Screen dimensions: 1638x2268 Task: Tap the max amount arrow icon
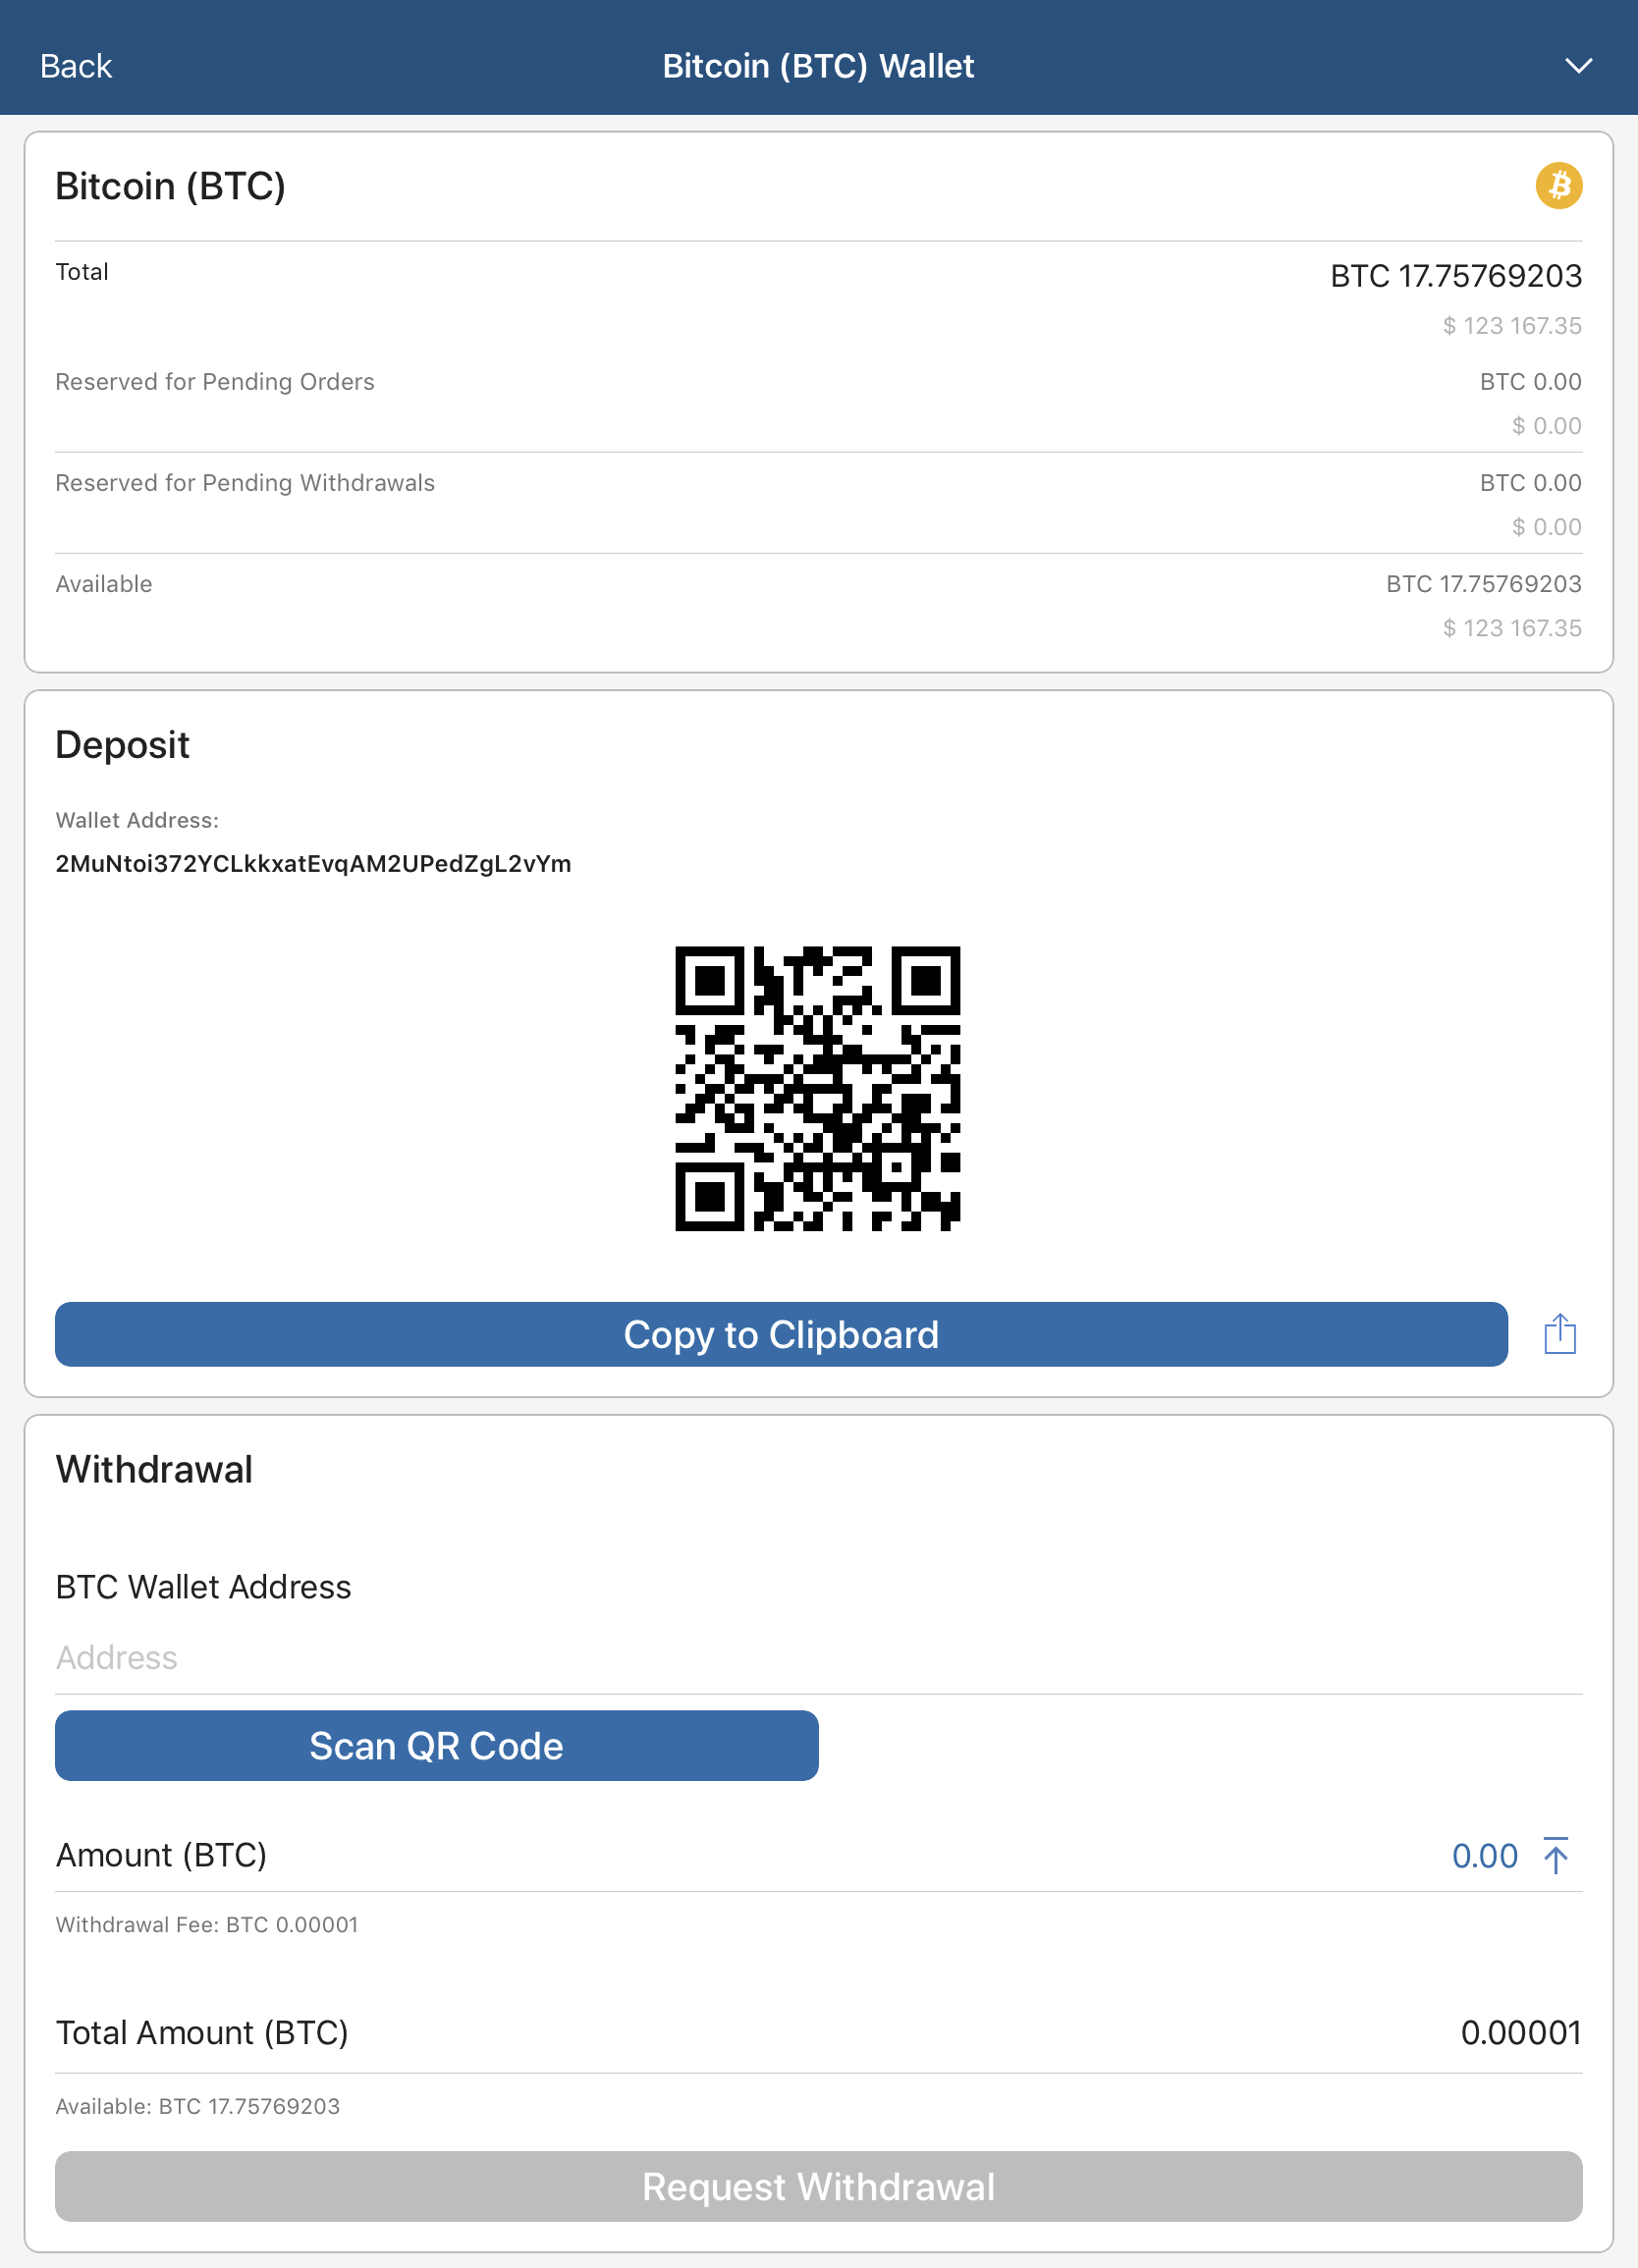pos(1555,1855)
